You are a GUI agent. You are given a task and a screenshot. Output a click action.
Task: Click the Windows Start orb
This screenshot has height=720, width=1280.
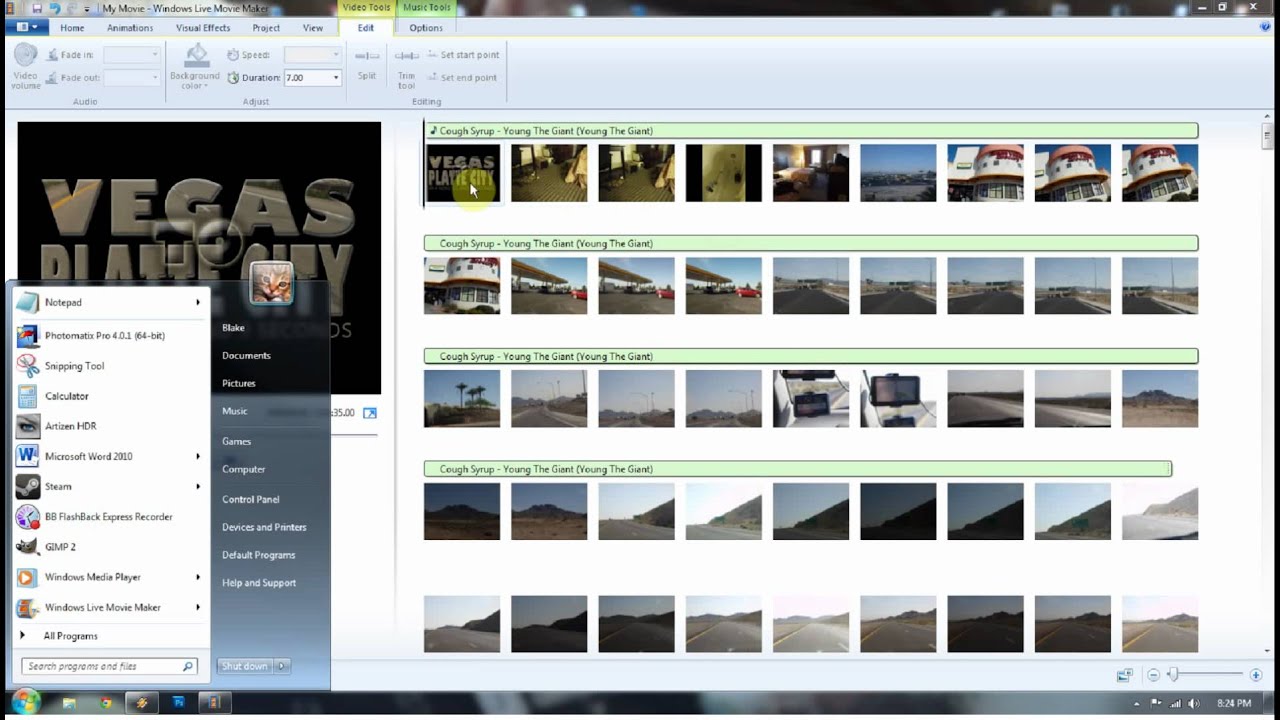pyautogui.click(x=26, y=702)
